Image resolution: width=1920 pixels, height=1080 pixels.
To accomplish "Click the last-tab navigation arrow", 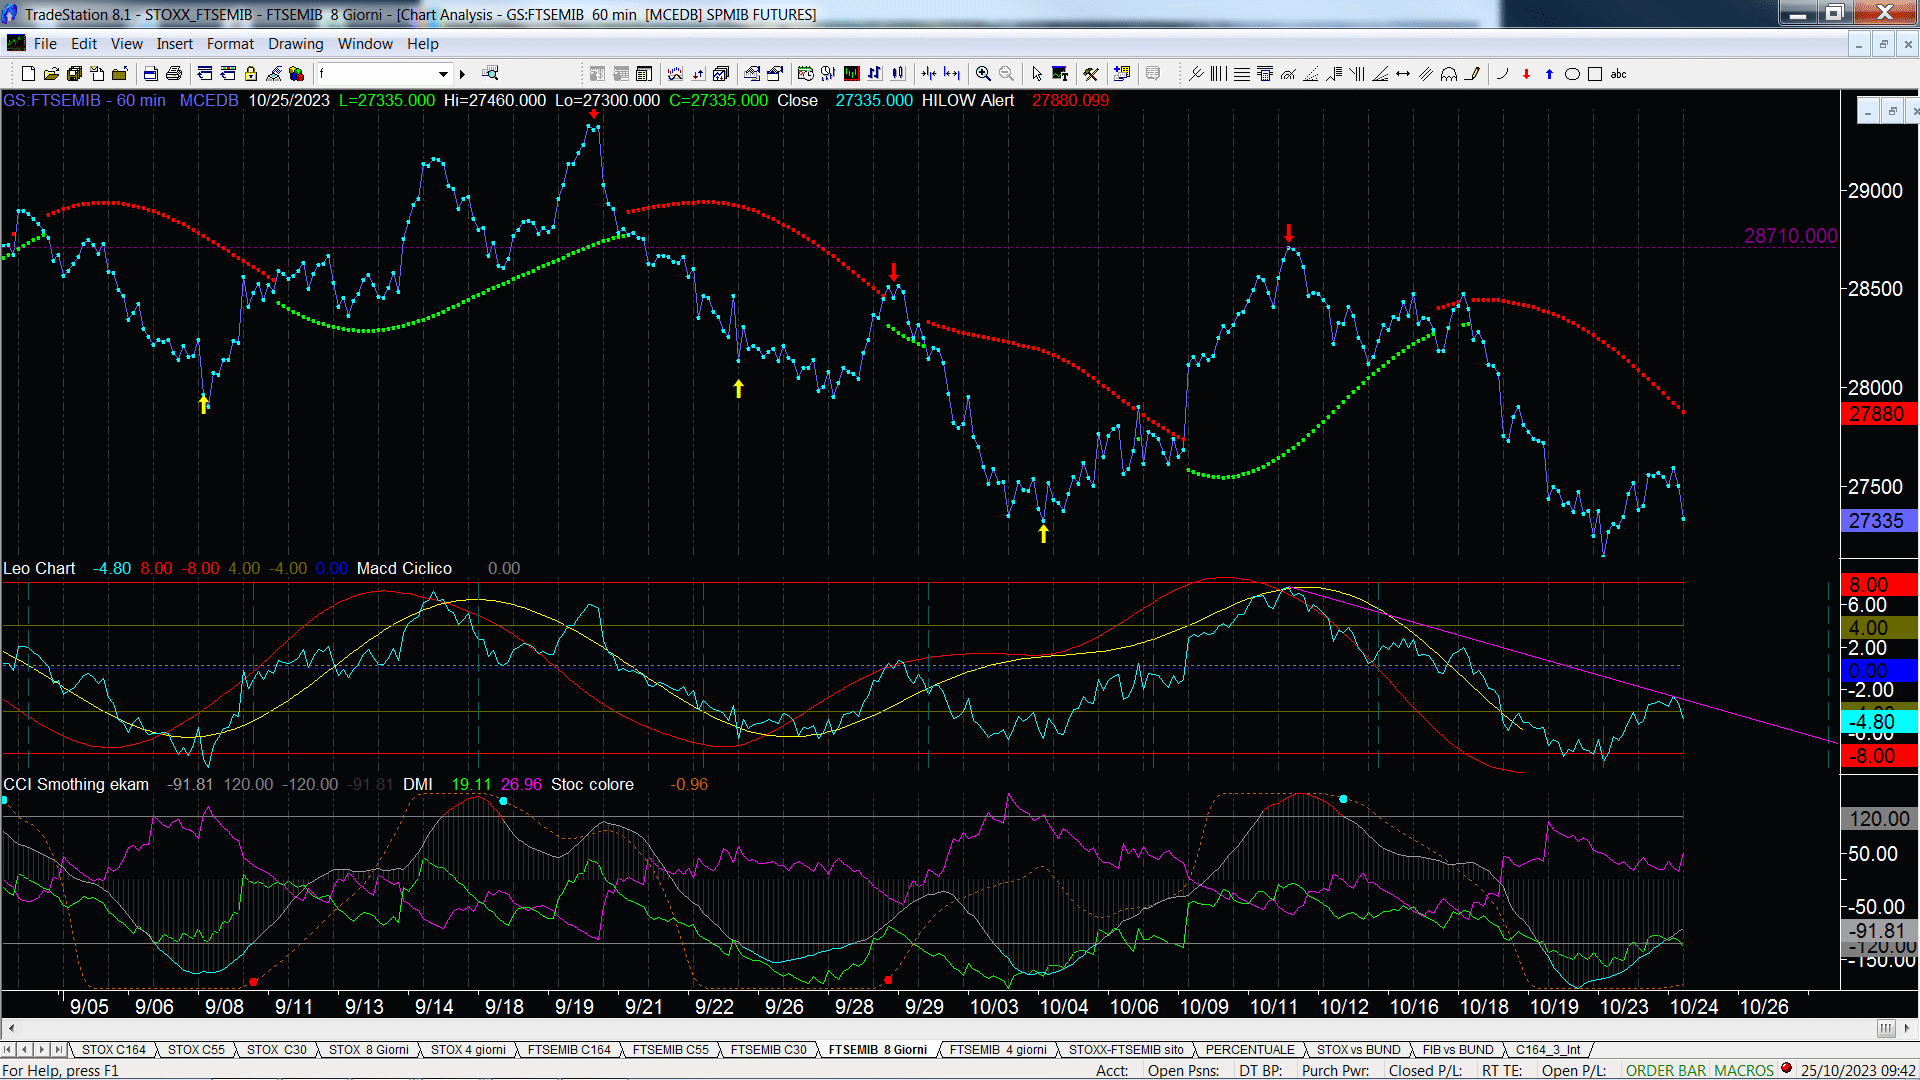I will click(x=58, y=1050).
